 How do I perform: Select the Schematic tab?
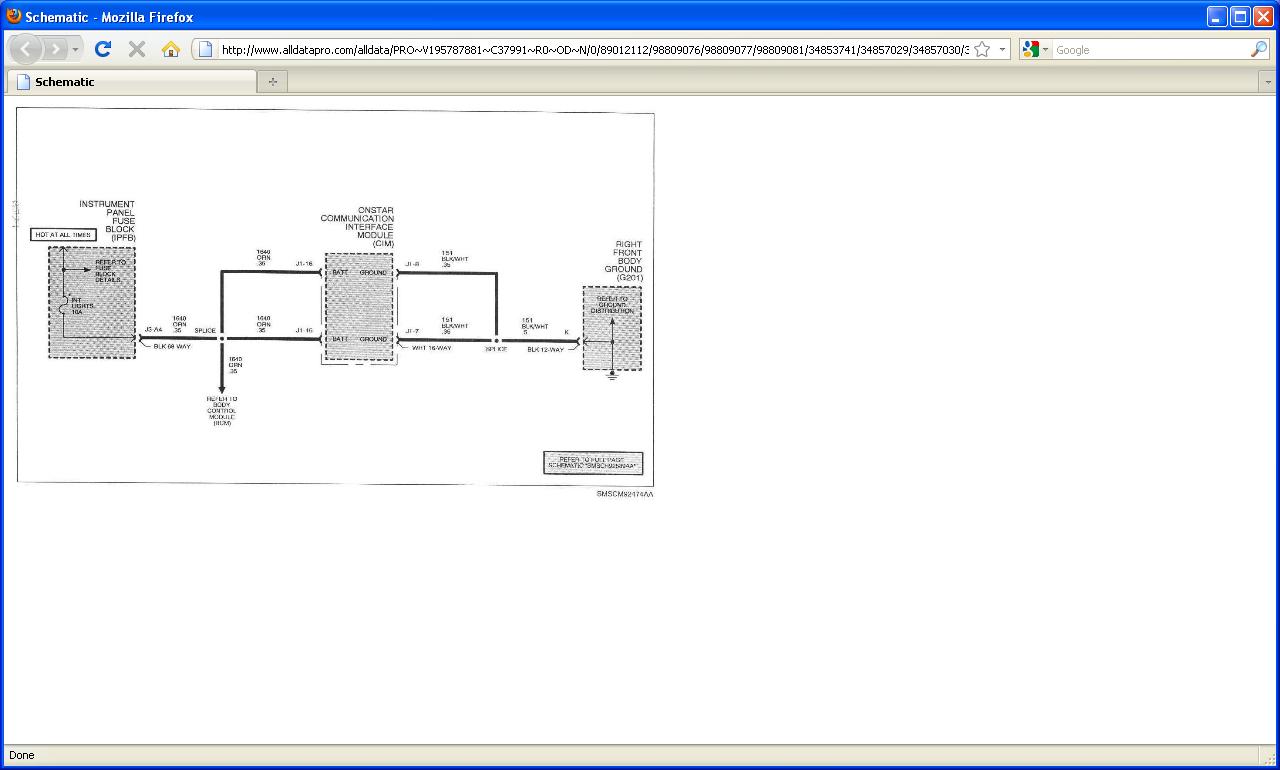[x=131, y=82]
